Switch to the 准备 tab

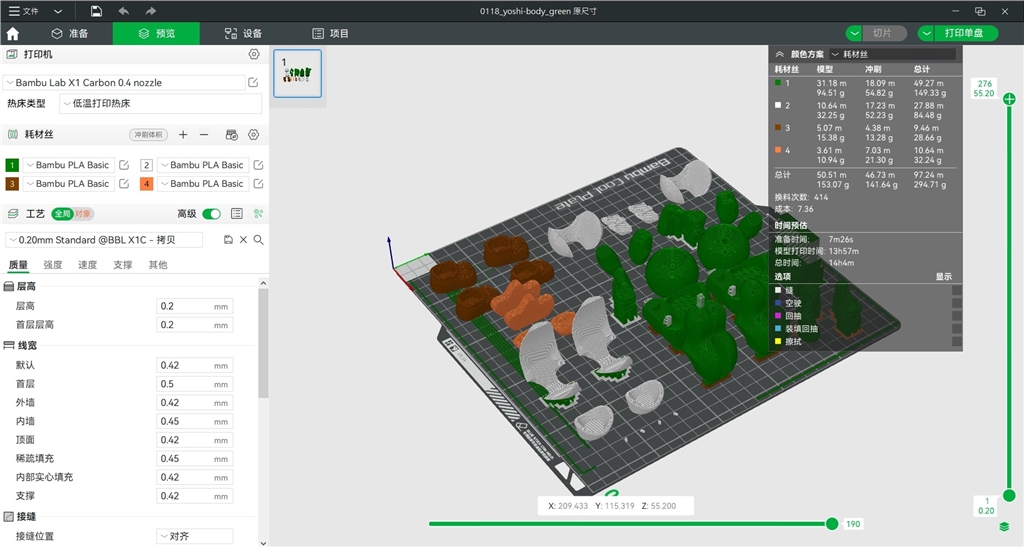(70, 33)
